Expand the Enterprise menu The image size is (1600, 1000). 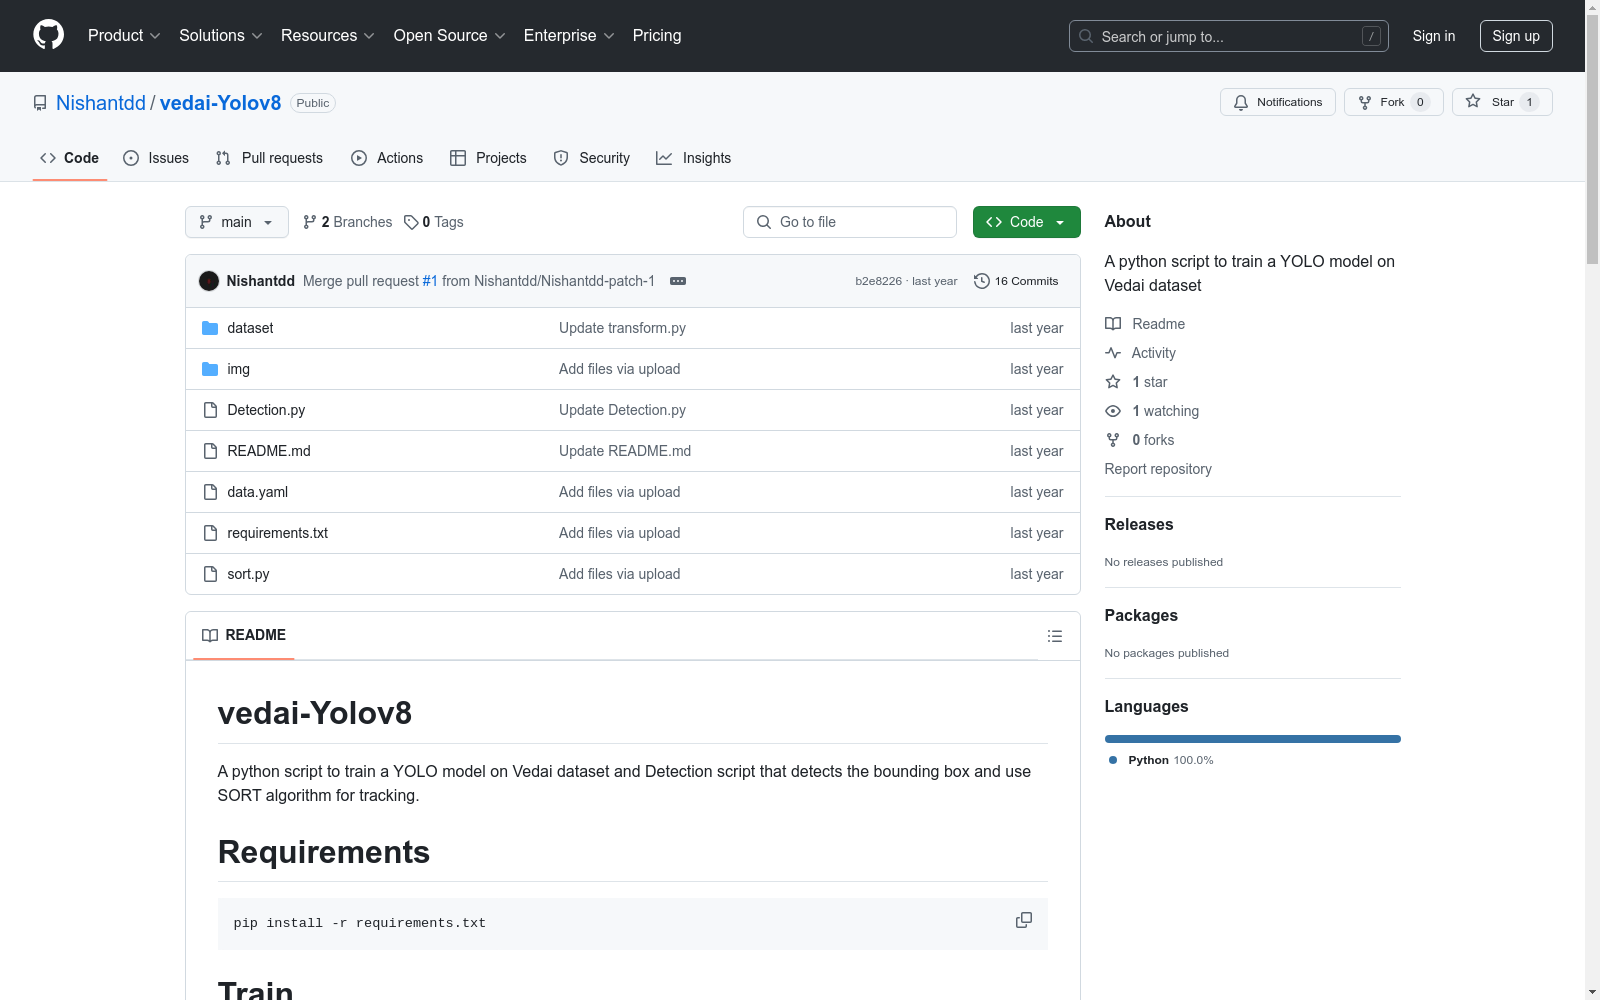pos(569,35)
